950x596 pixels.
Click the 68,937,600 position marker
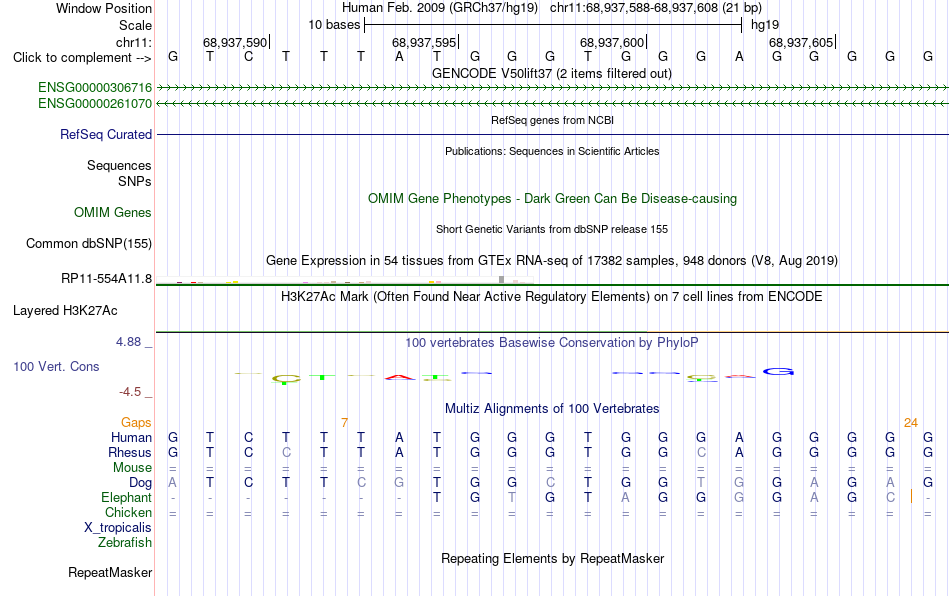[x=613, y=42]
